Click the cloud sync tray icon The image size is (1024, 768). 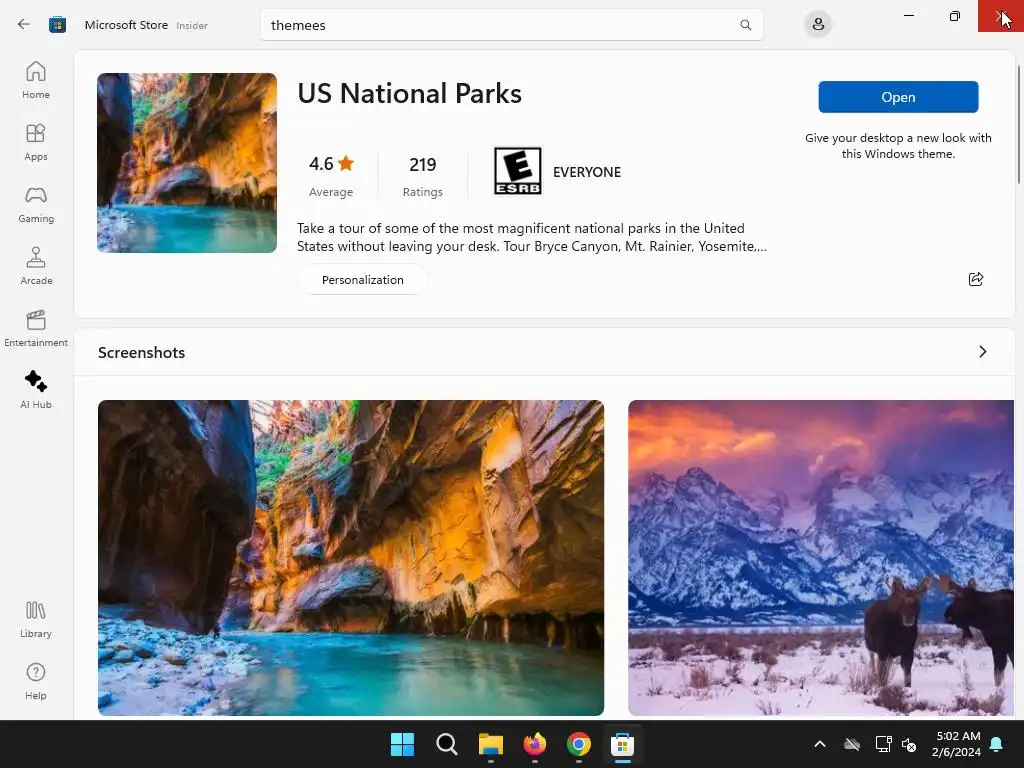[x=852, y=744]
